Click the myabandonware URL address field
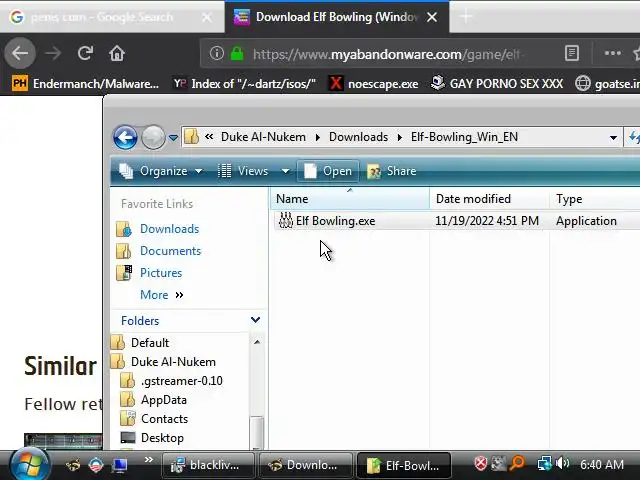 click(388, 54)
